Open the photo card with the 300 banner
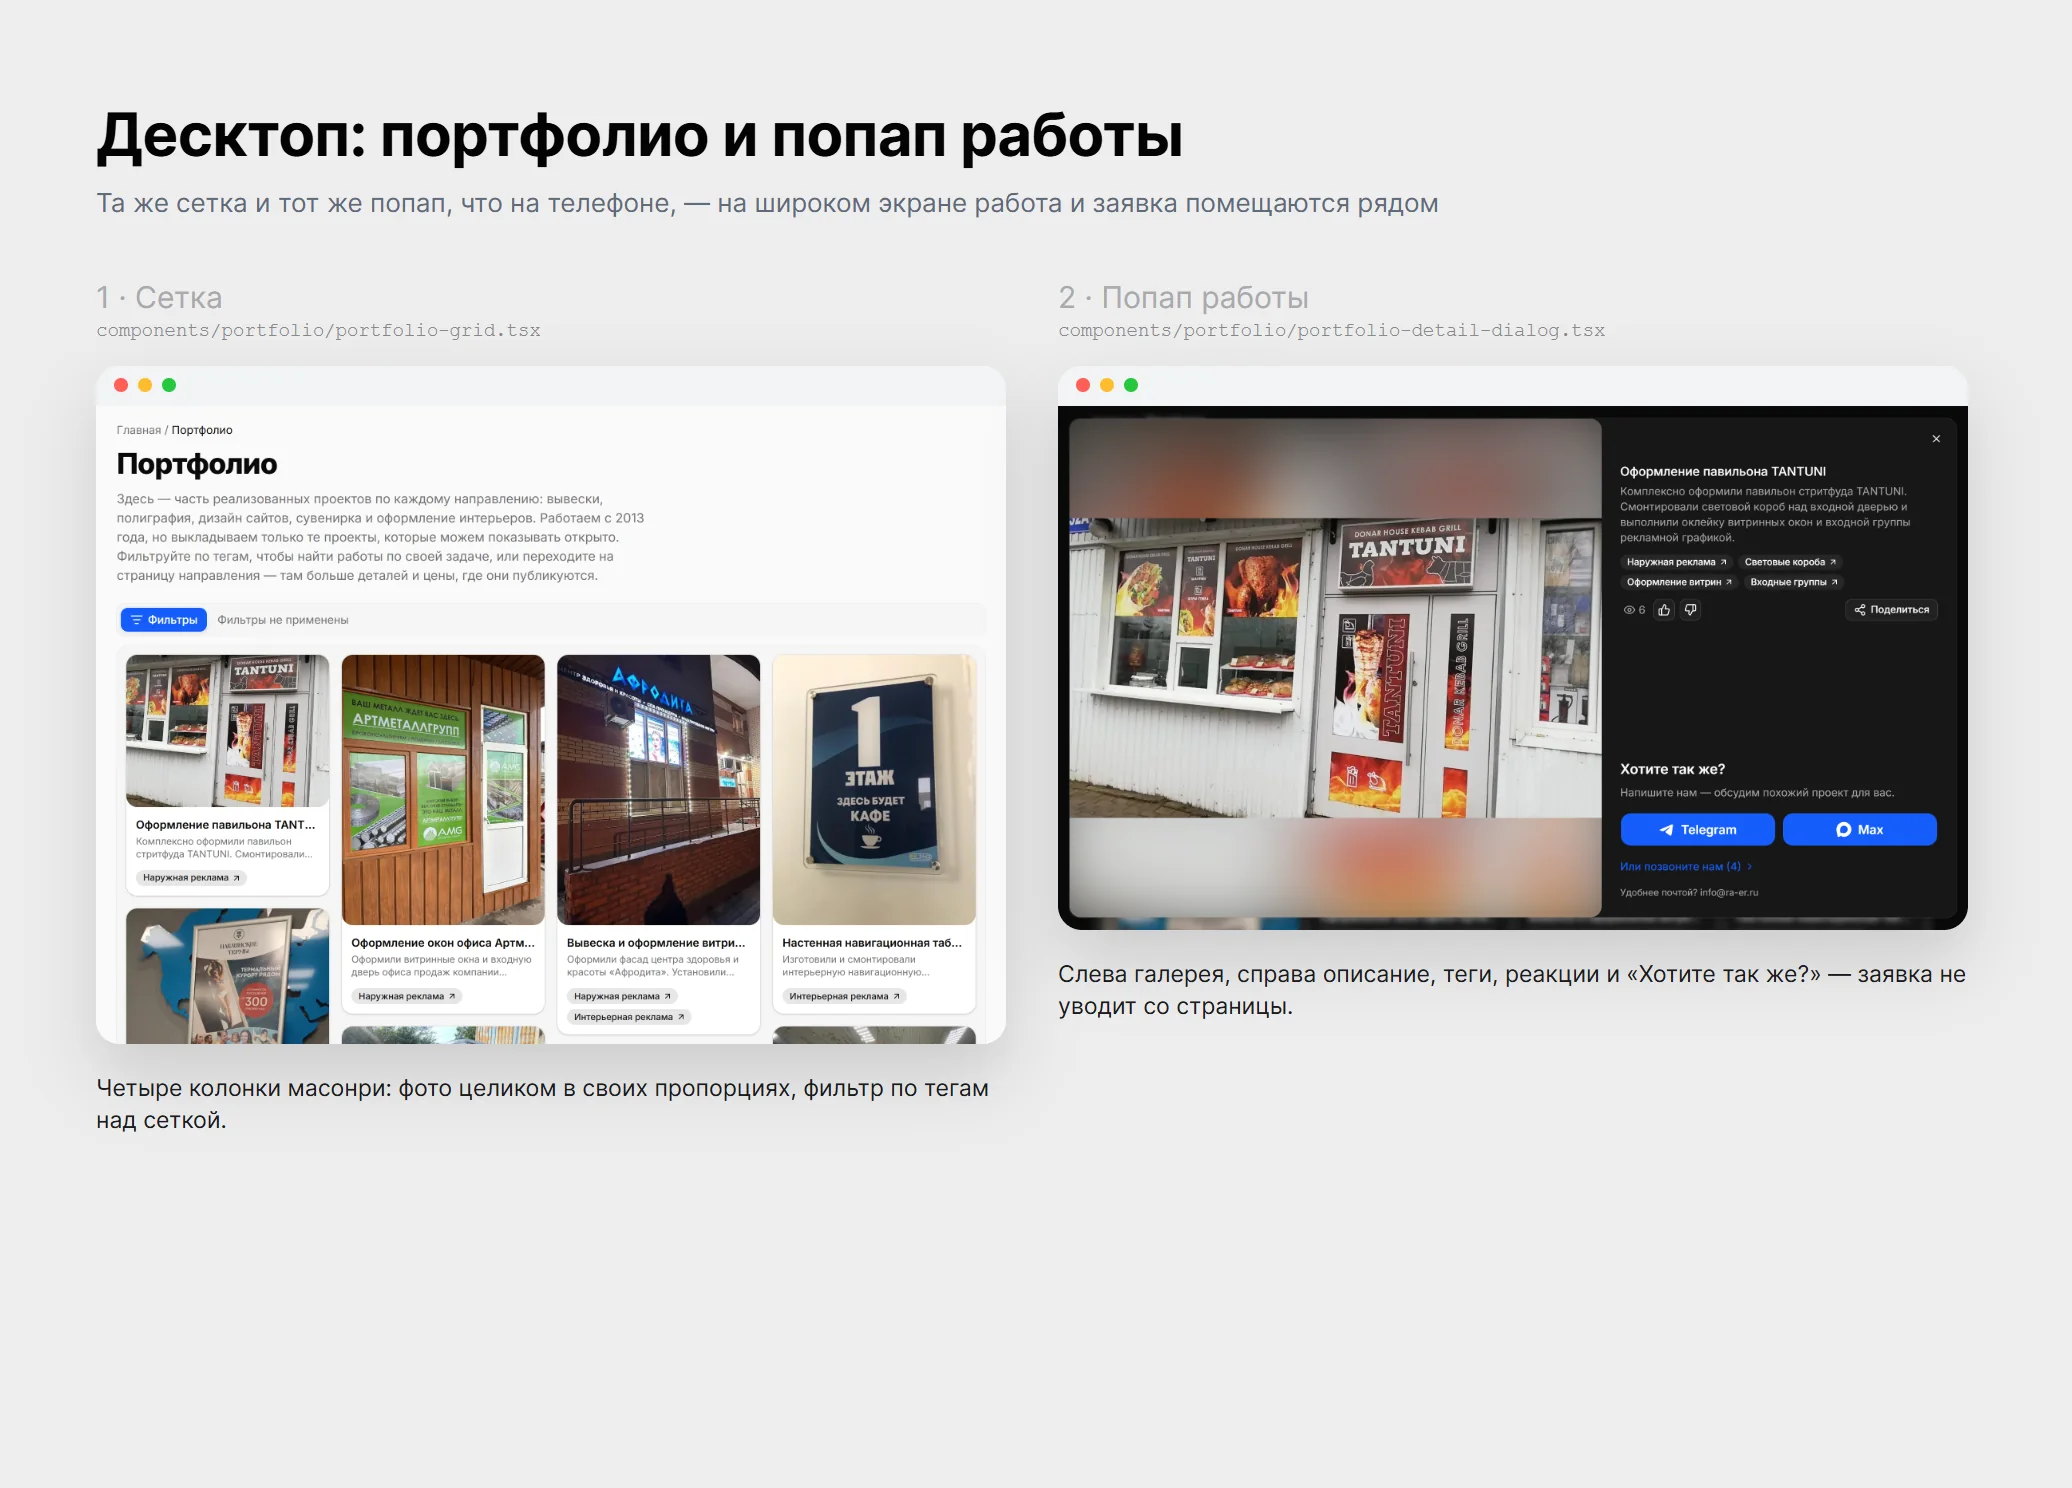This screenshot has width=2072, height=1488. 227,976
